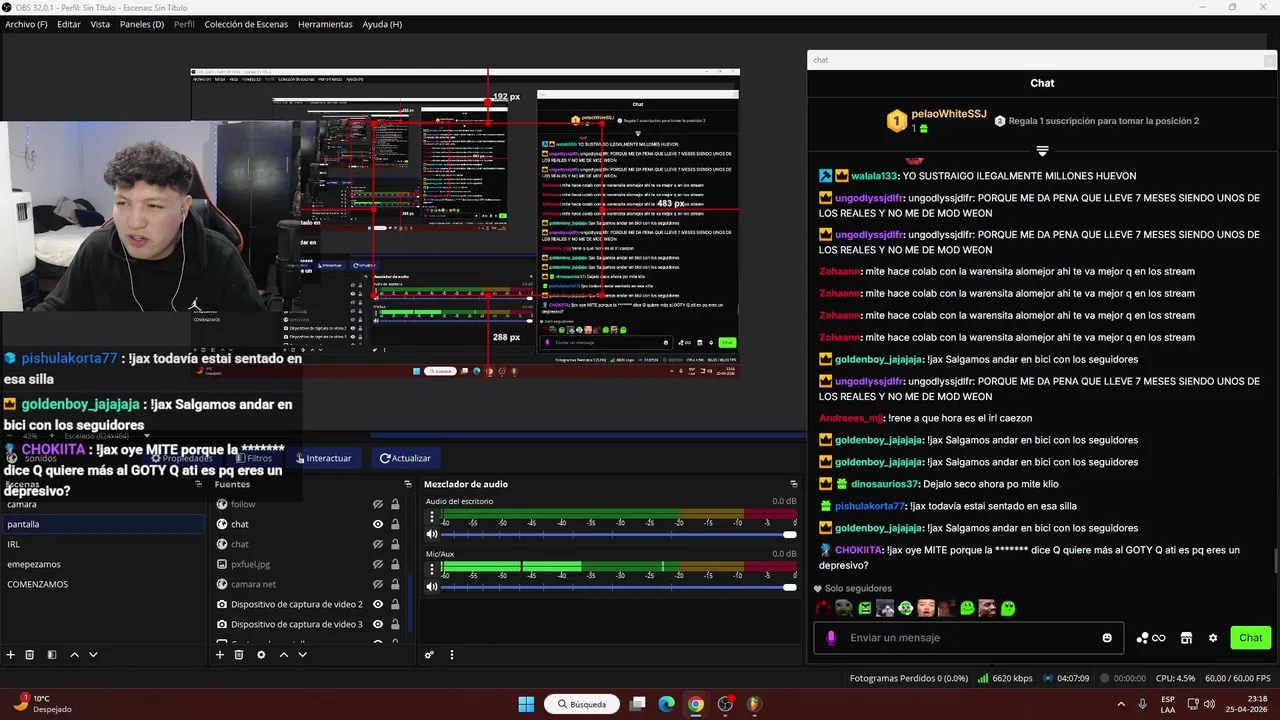This screenshot has width=1280, height=720.
Task: Click the purple microphone icon in the chat box
Action: pos(831,638)
